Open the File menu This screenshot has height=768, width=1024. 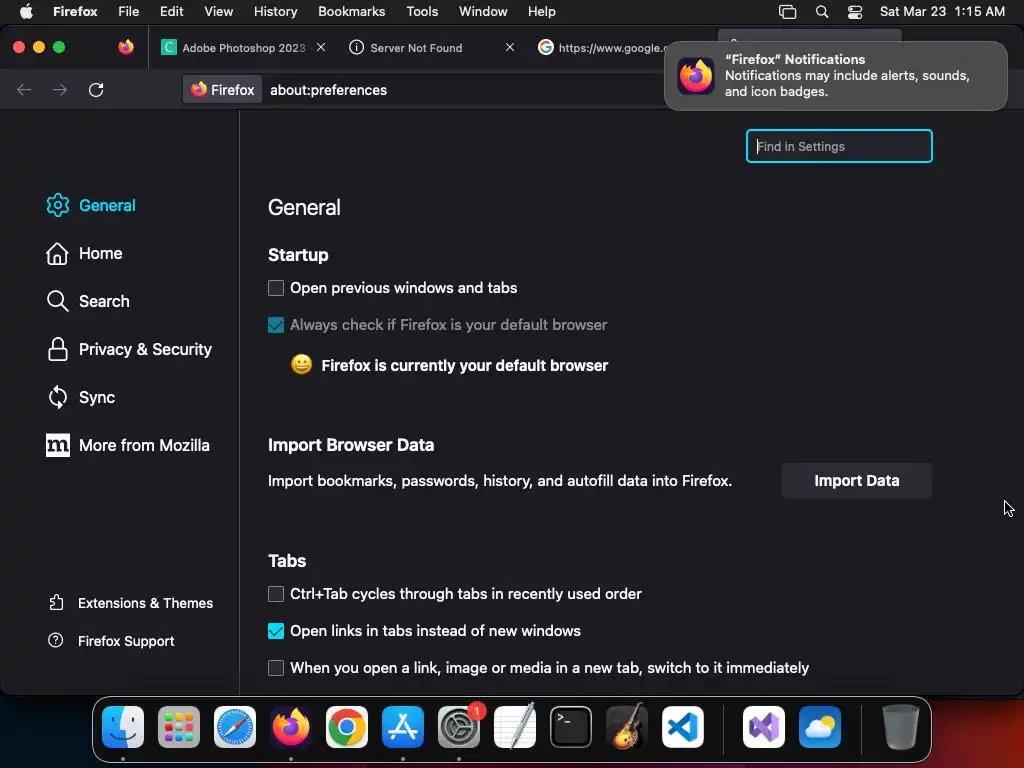point(129,12)
